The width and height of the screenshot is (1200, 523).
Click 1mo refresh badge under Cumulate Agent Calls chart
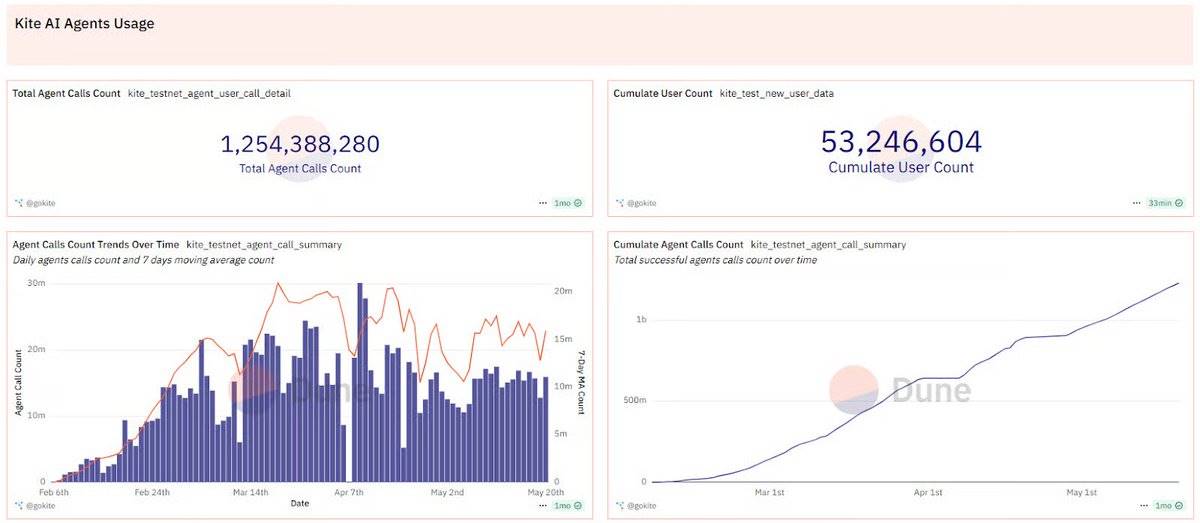click(1167, 505)
